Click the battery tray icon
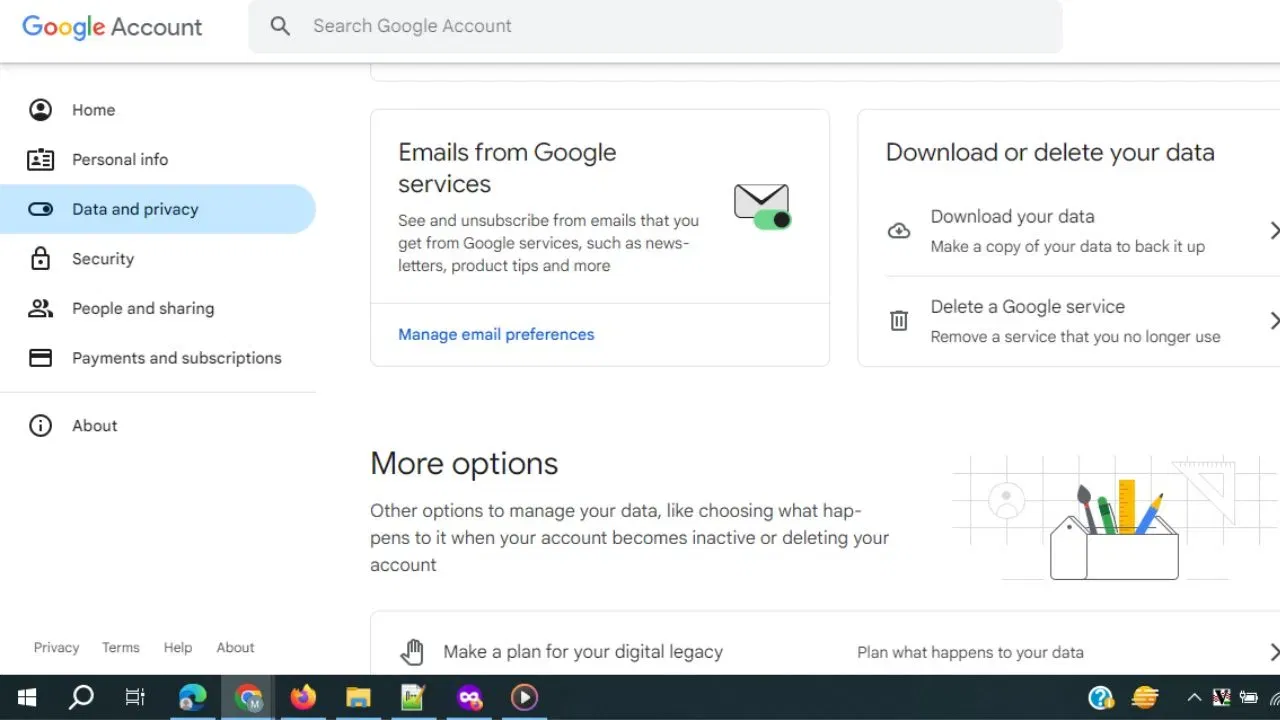 pos(1248,697)
